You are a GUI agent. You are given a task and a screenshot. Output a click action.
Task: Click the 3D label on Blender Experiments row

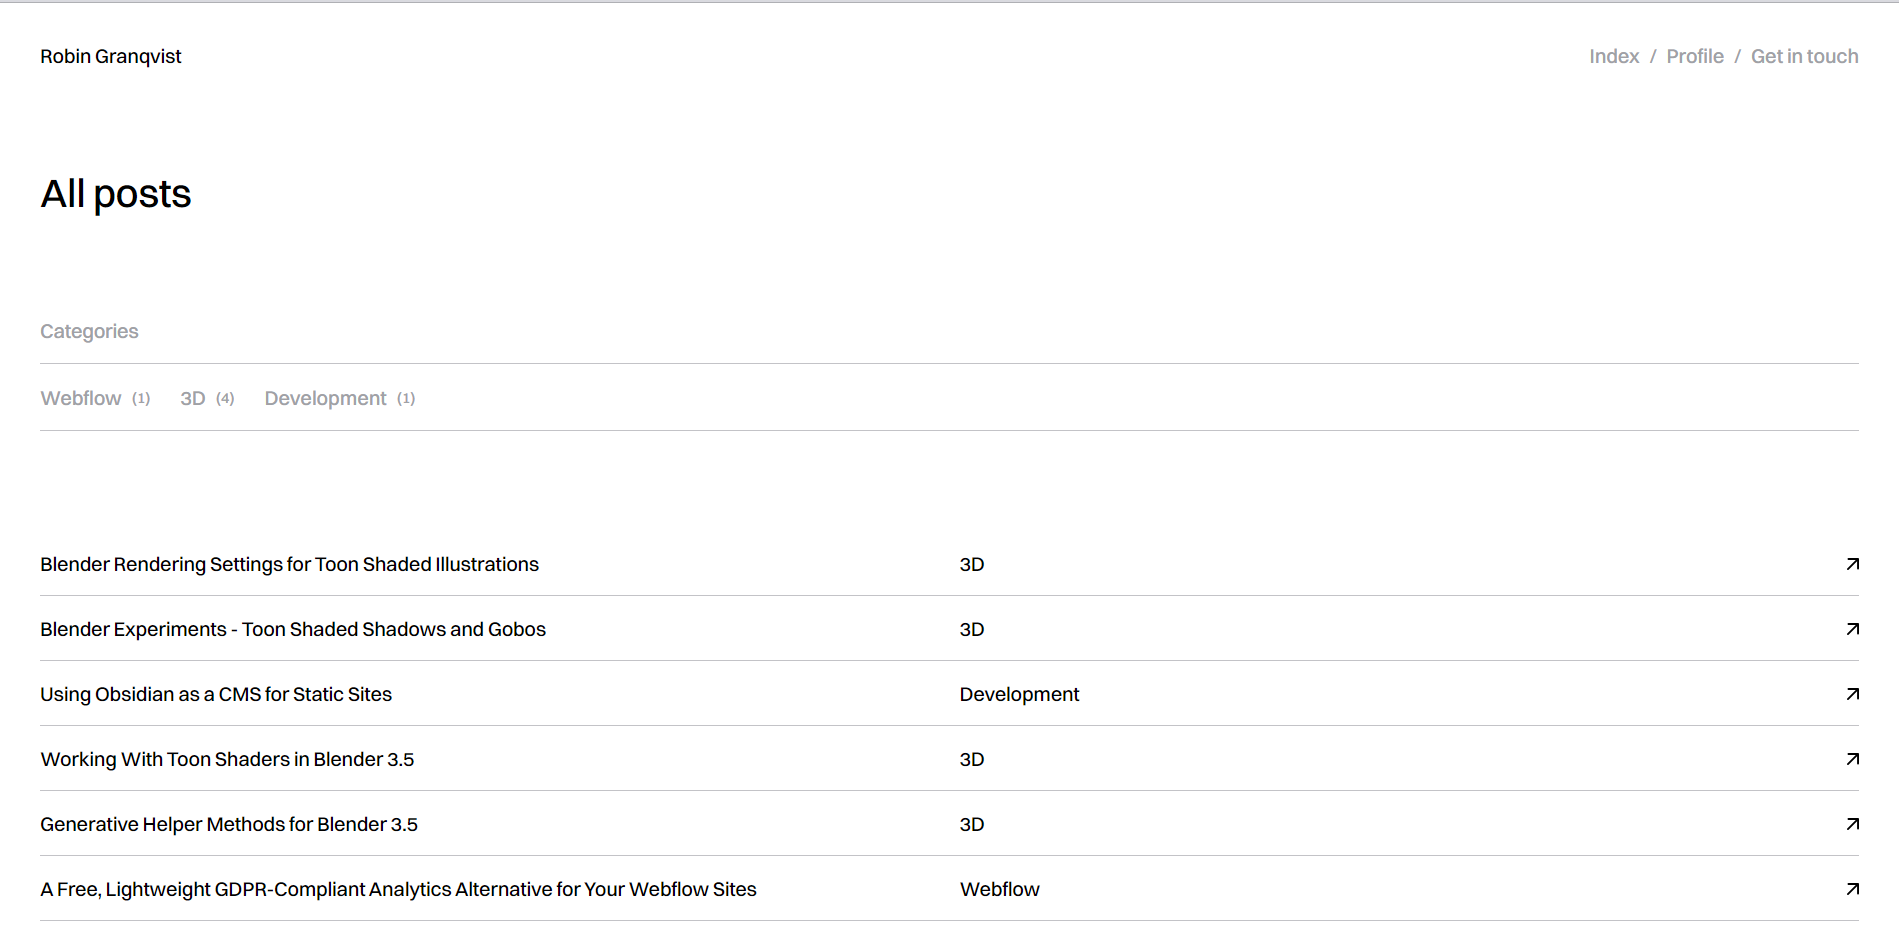coord(971,629)
